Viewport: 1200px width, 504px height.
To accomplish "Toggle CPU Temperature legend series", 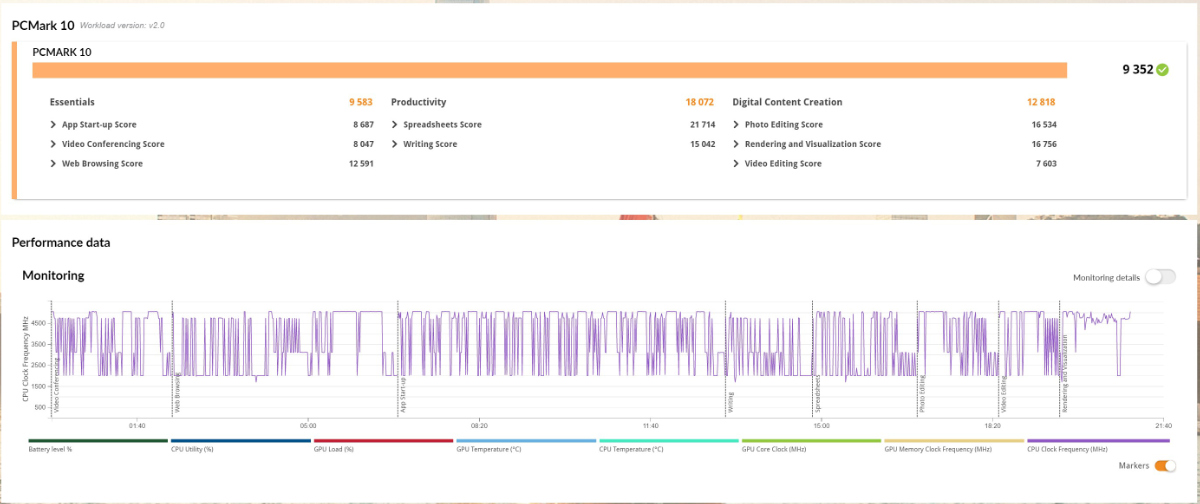I will point(669,445).
